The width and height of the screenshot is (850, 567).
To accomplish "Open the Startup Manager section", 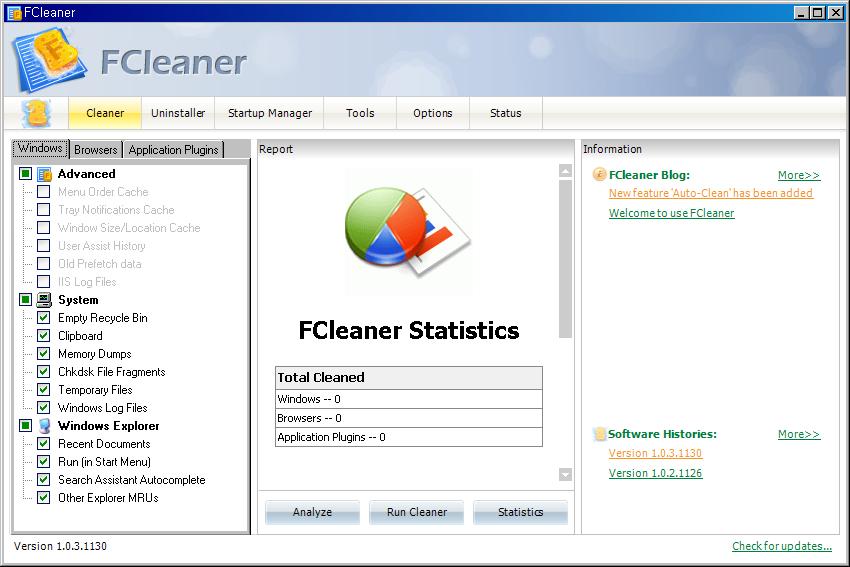I will [269, 113].
